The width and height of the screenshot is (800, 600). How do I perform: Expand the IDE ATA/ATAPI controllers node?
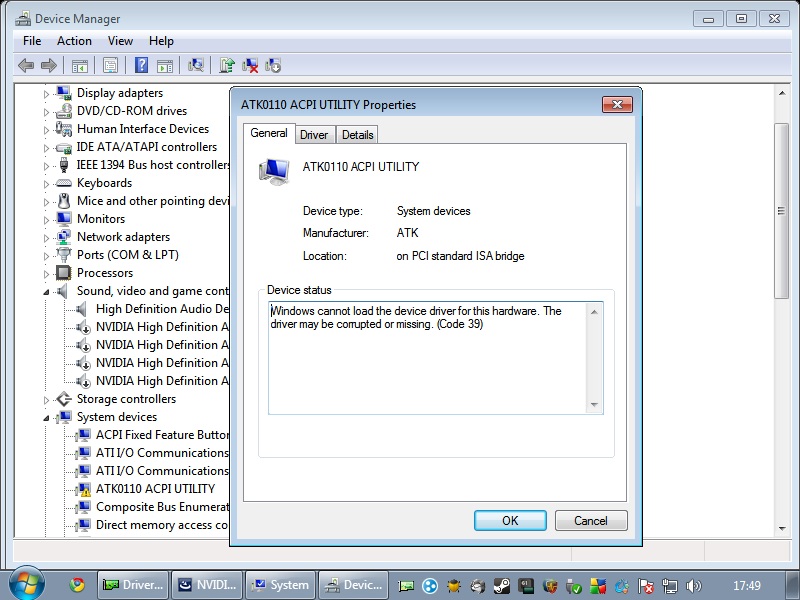click(46, 148)
